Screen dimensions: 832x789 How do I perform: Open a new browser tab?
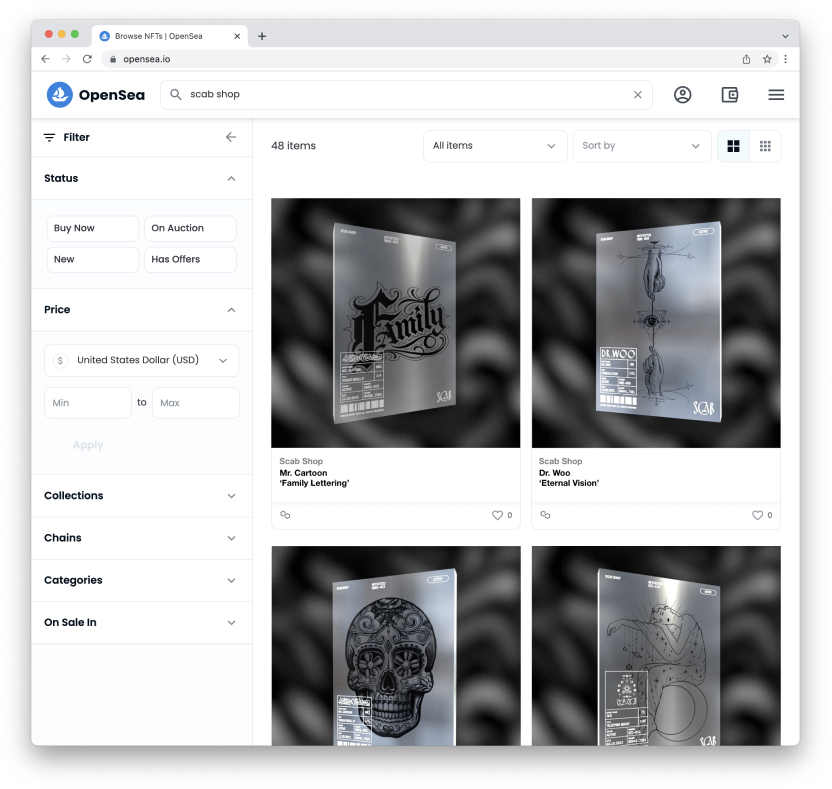pyautogui.click(x=262, y=36)
